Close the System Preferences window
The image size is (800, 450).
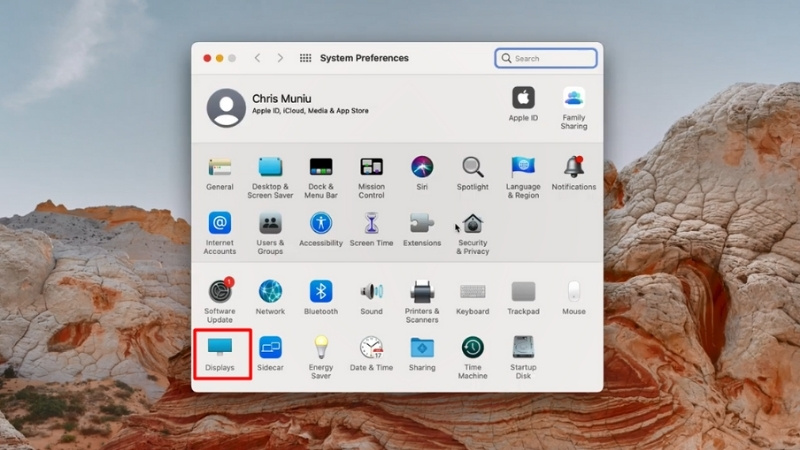[207, 58]
